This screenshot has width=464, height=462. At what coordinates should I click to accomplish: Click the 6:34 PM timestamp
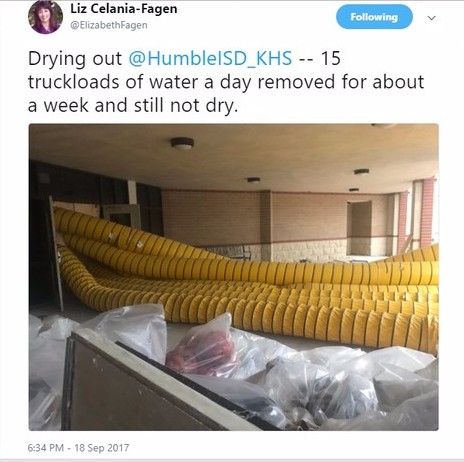[x=45, y=447]
